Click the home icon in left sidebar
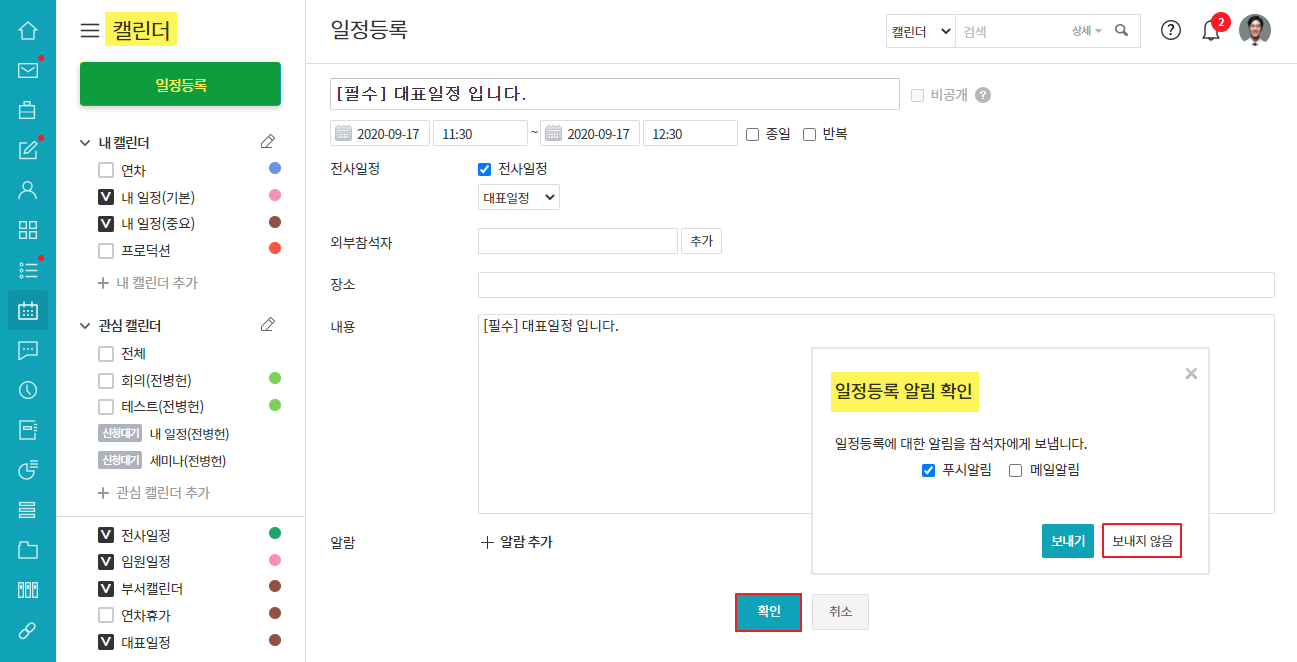This screenshot has height=662, width=1297. point(28,30)
